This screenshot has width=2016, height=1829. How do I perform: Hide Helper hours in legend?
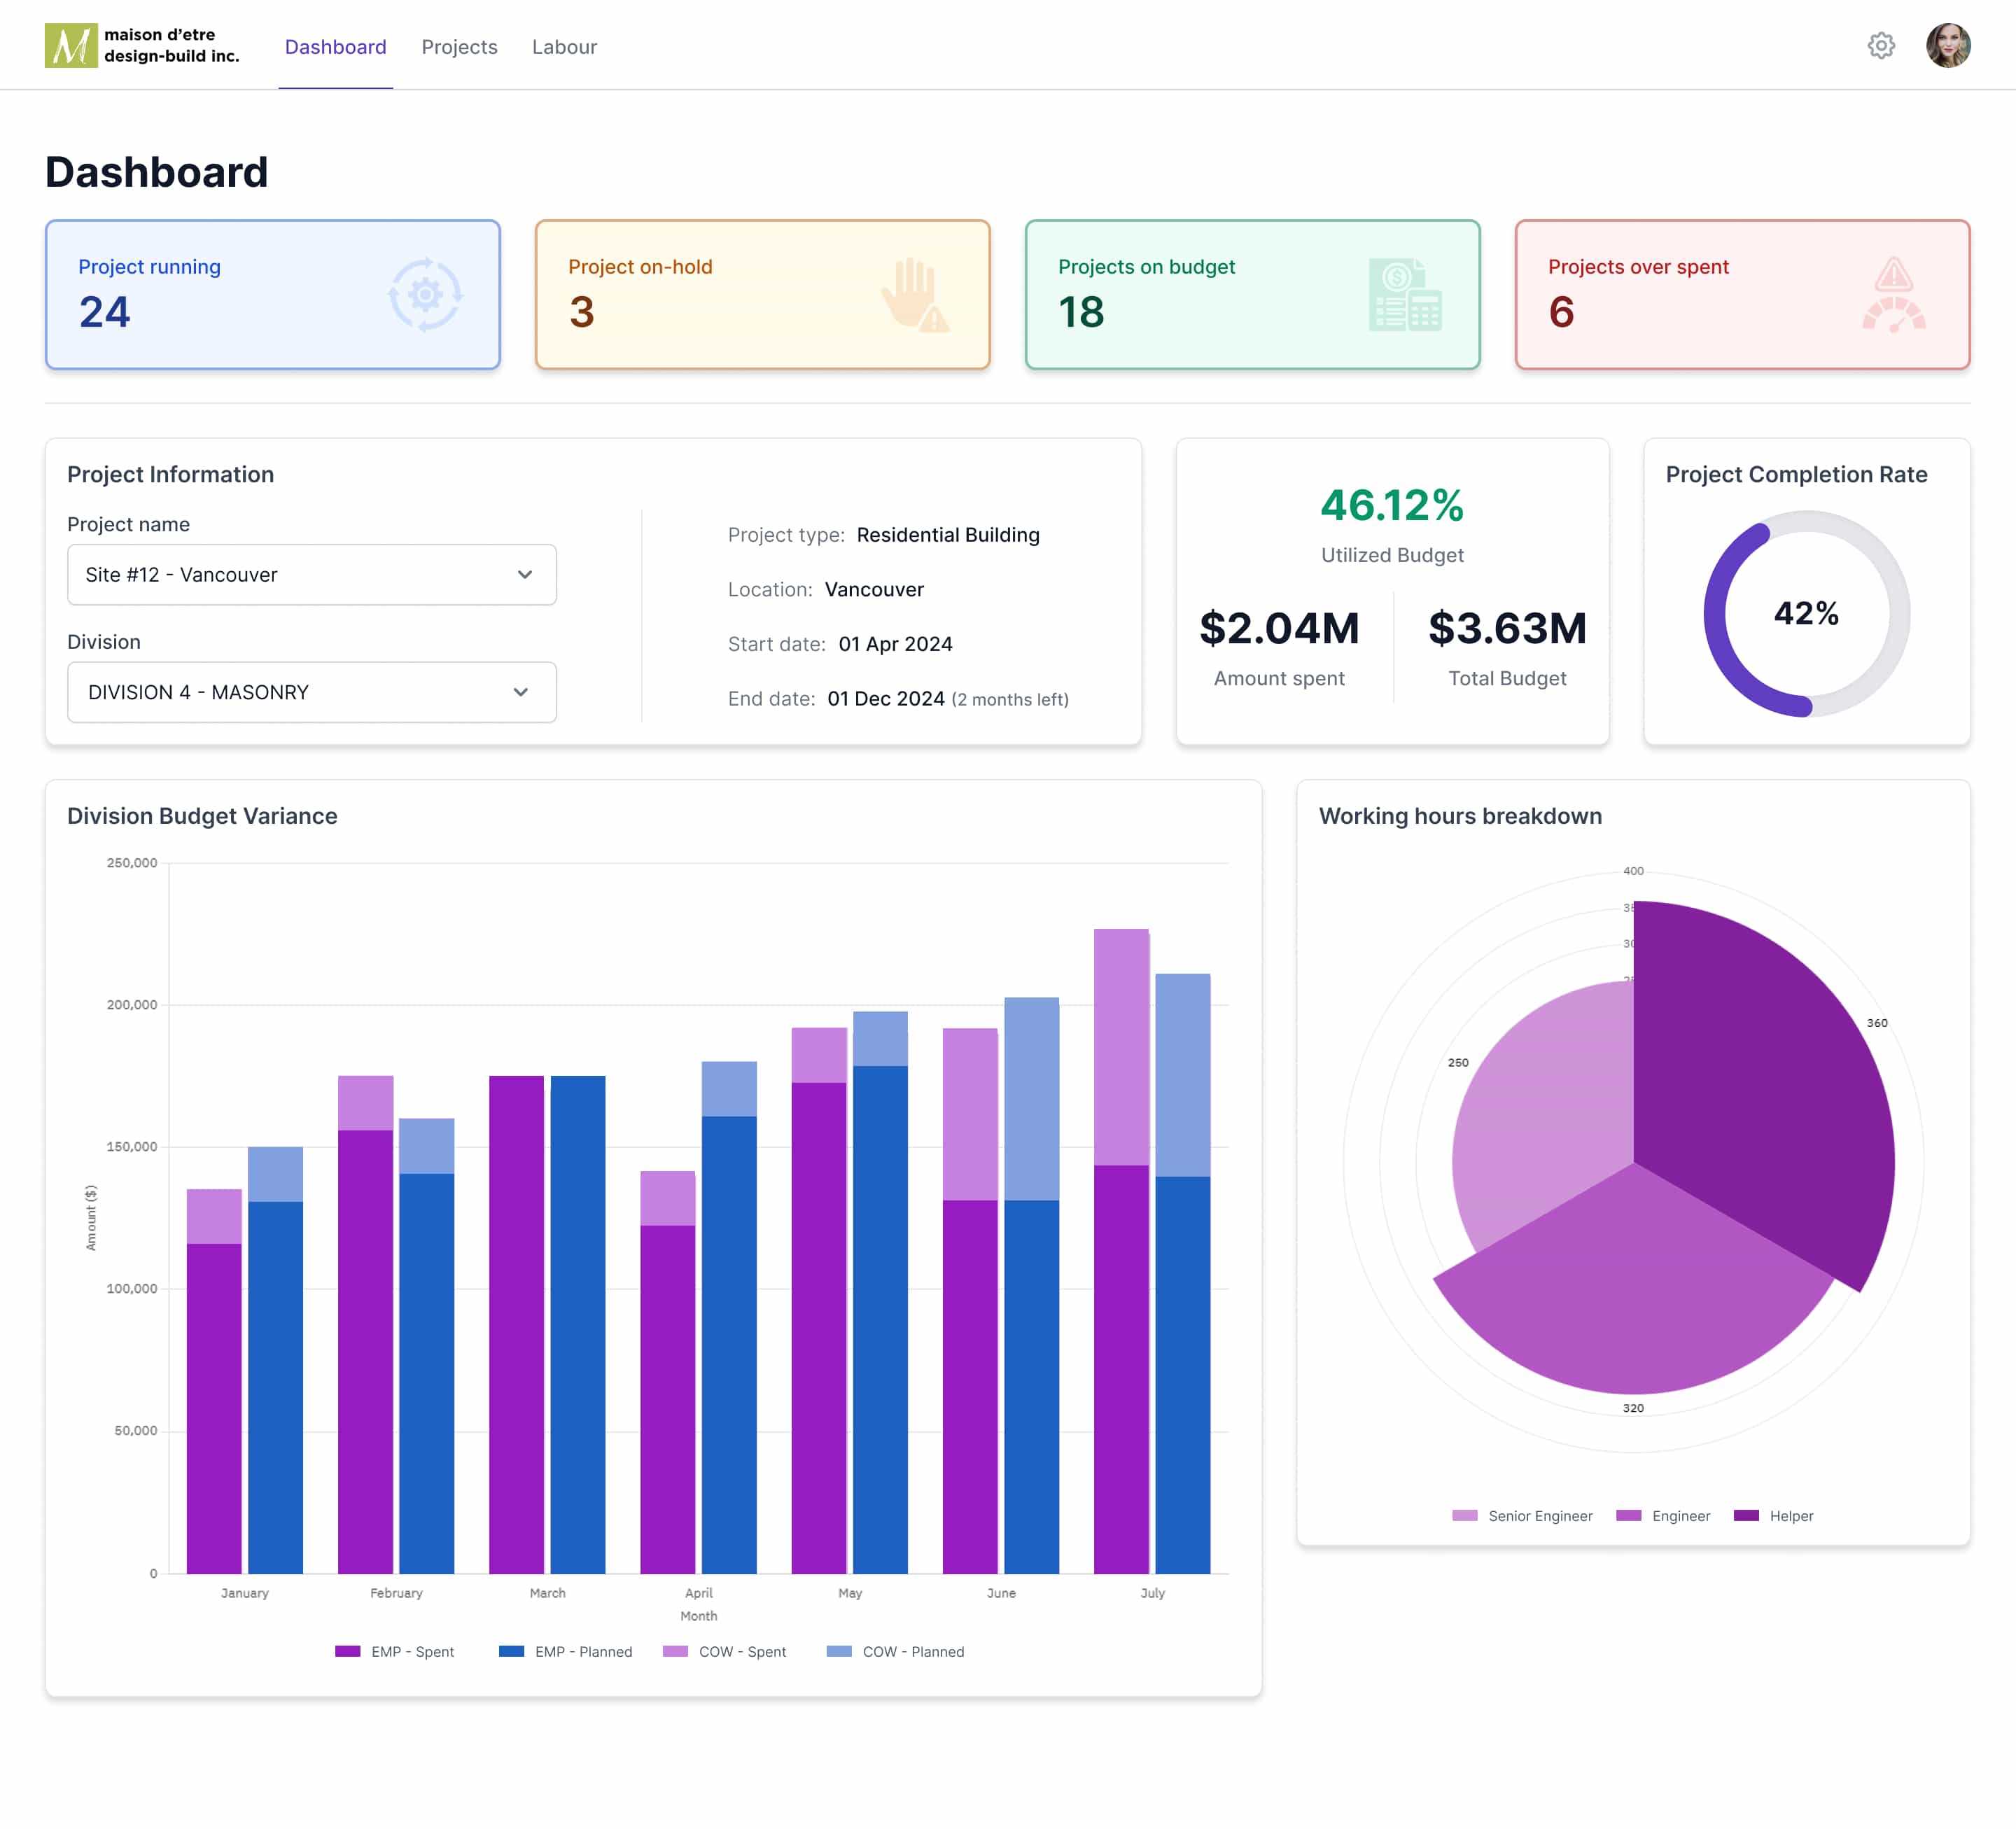coord(1773,1515)
